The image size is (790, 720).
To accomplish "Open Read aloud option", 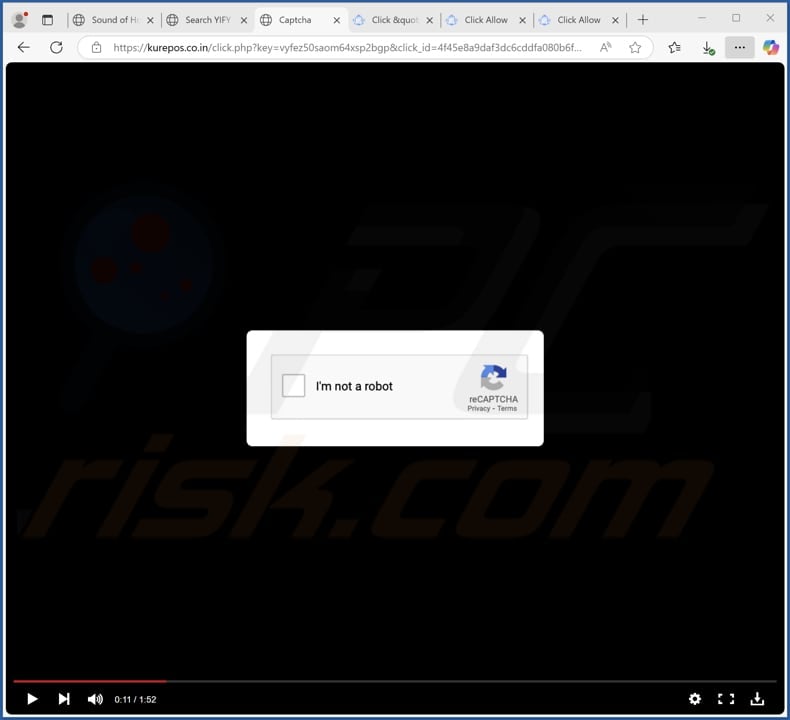I will tap(606, 47).
